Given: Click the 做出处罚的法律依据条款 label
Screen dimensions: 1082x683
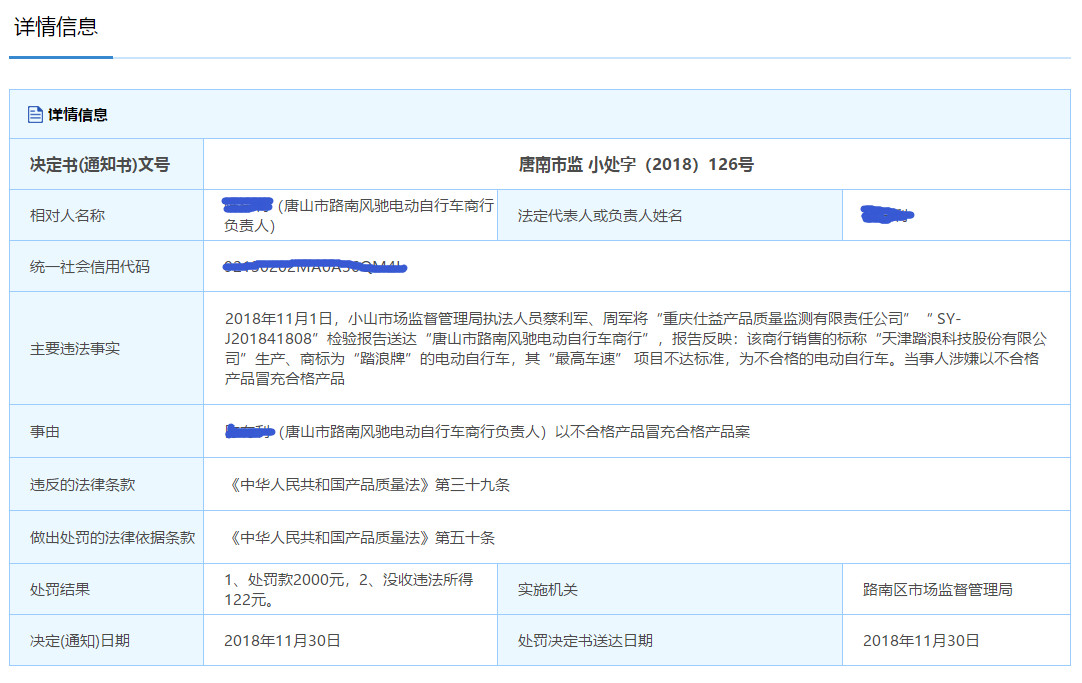Looking at the screenshot, I should [112, 538].
